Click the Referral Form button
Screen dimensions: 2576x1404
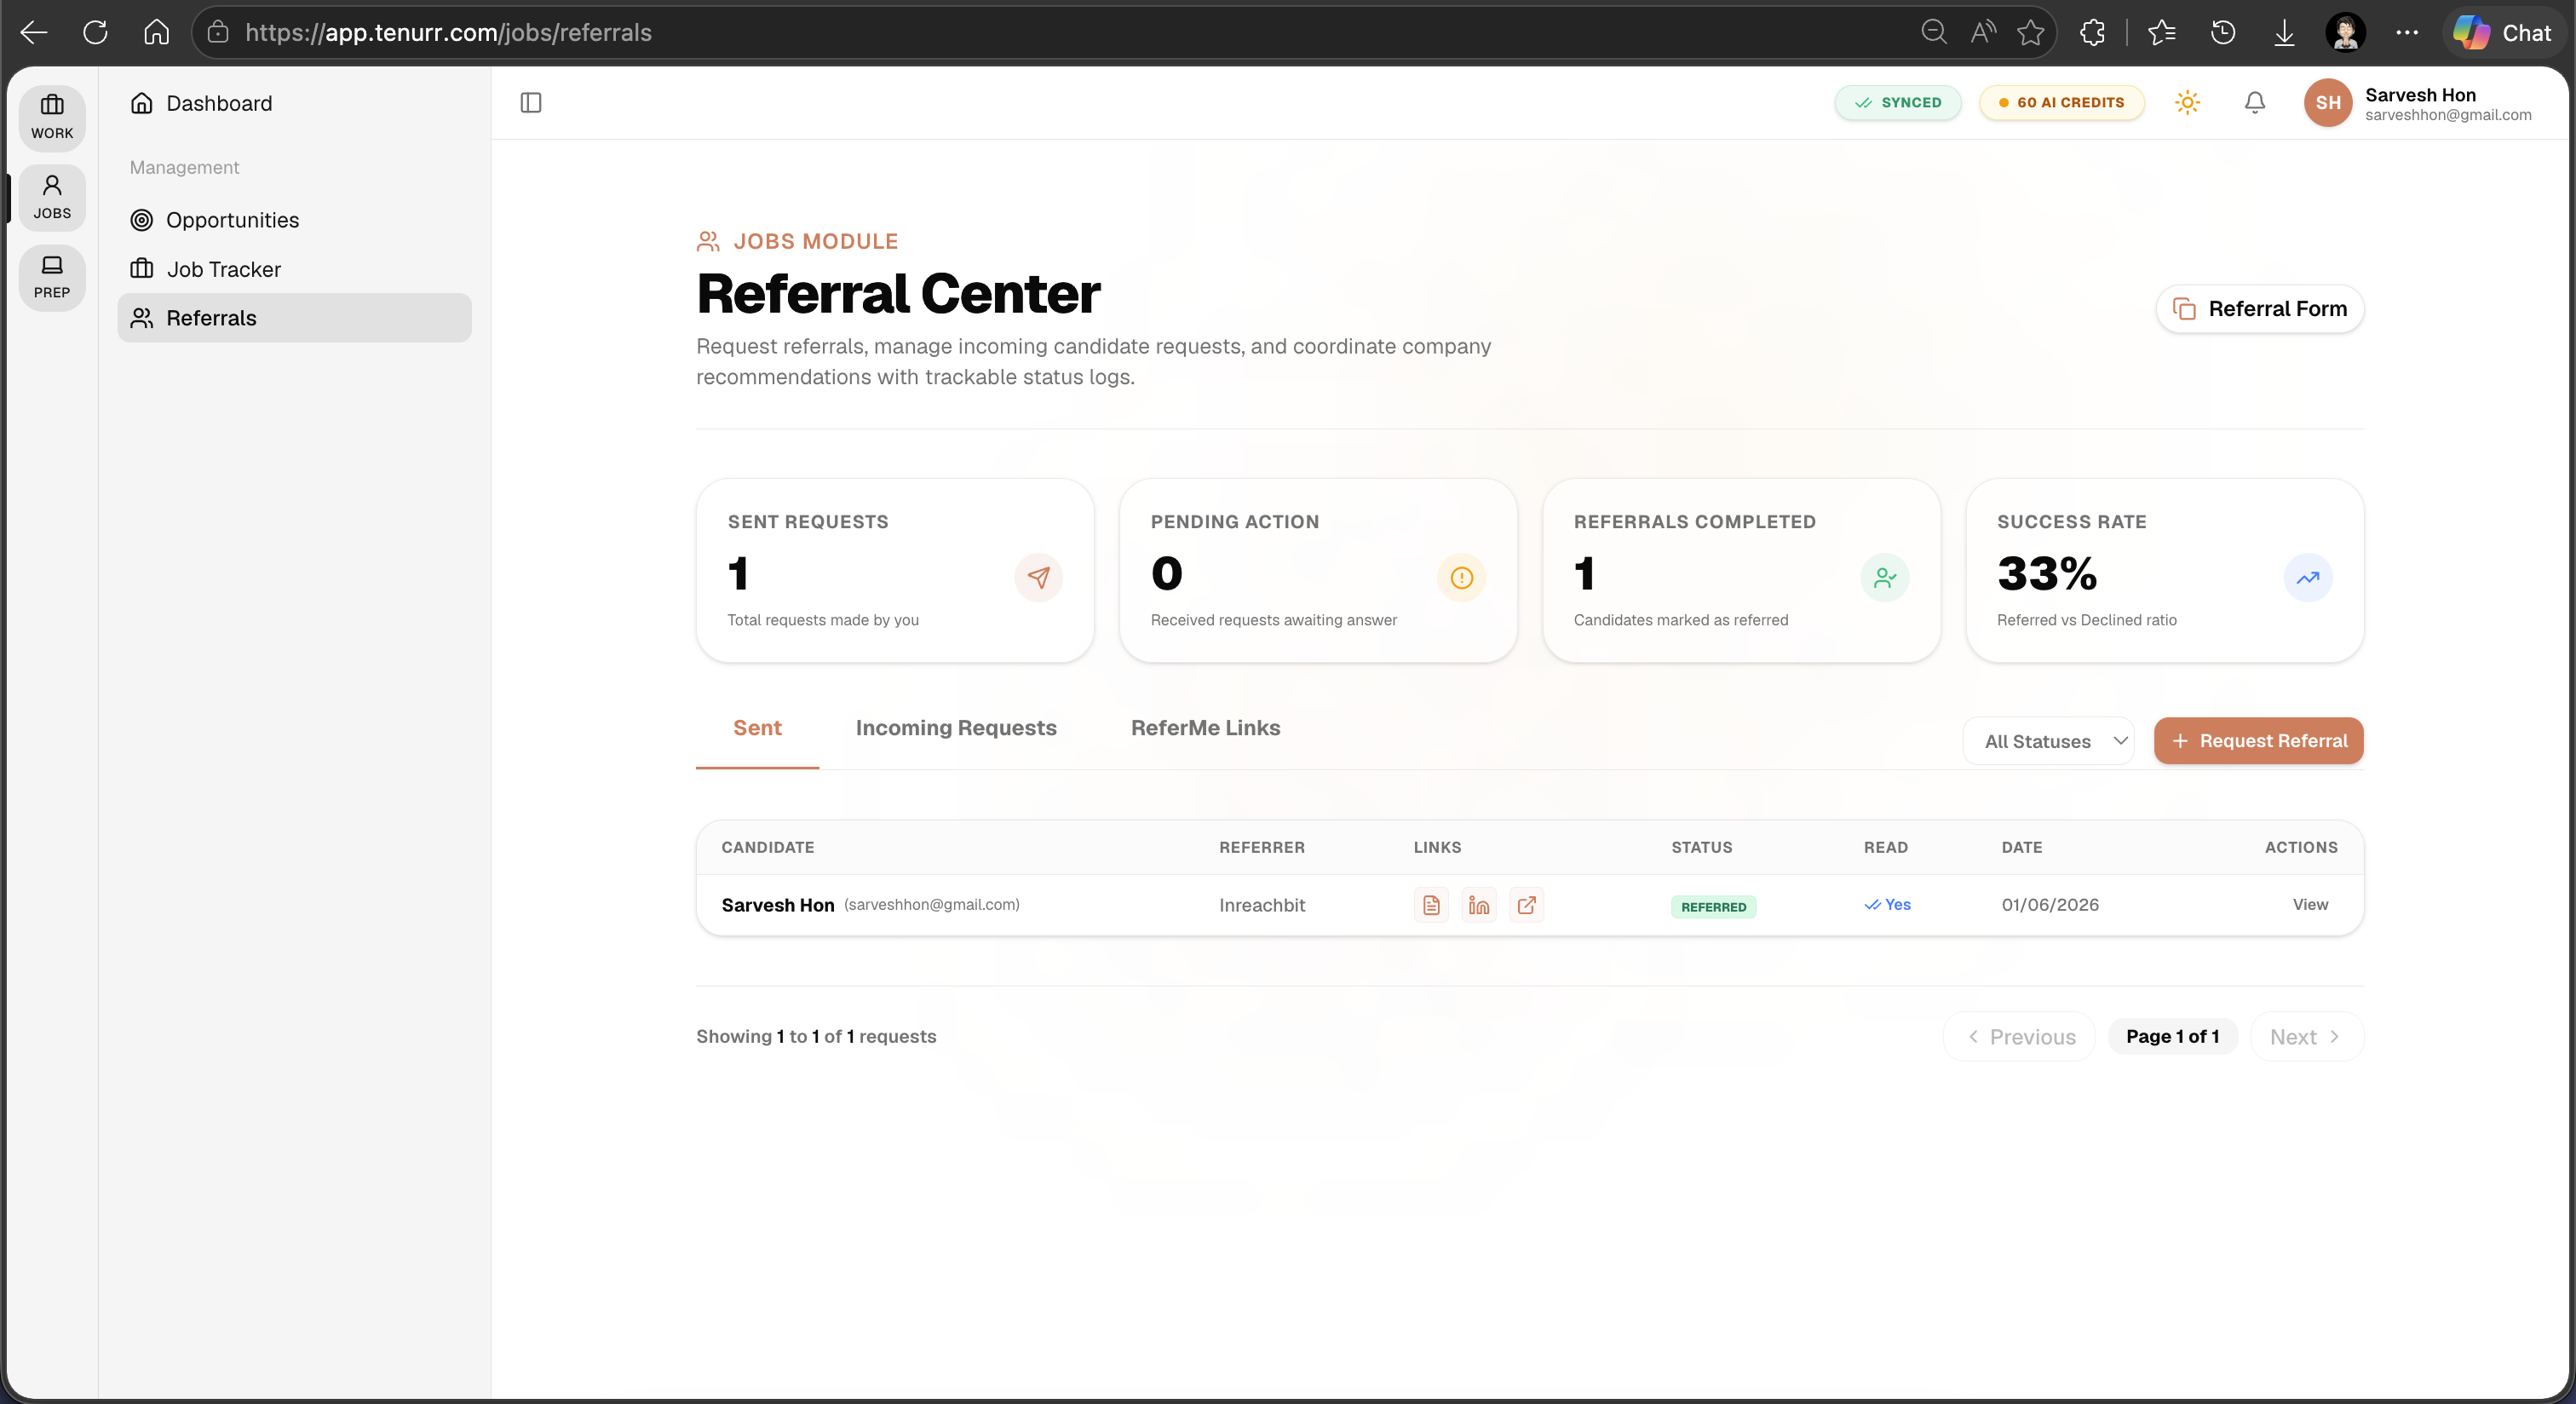click(2259, 309)
